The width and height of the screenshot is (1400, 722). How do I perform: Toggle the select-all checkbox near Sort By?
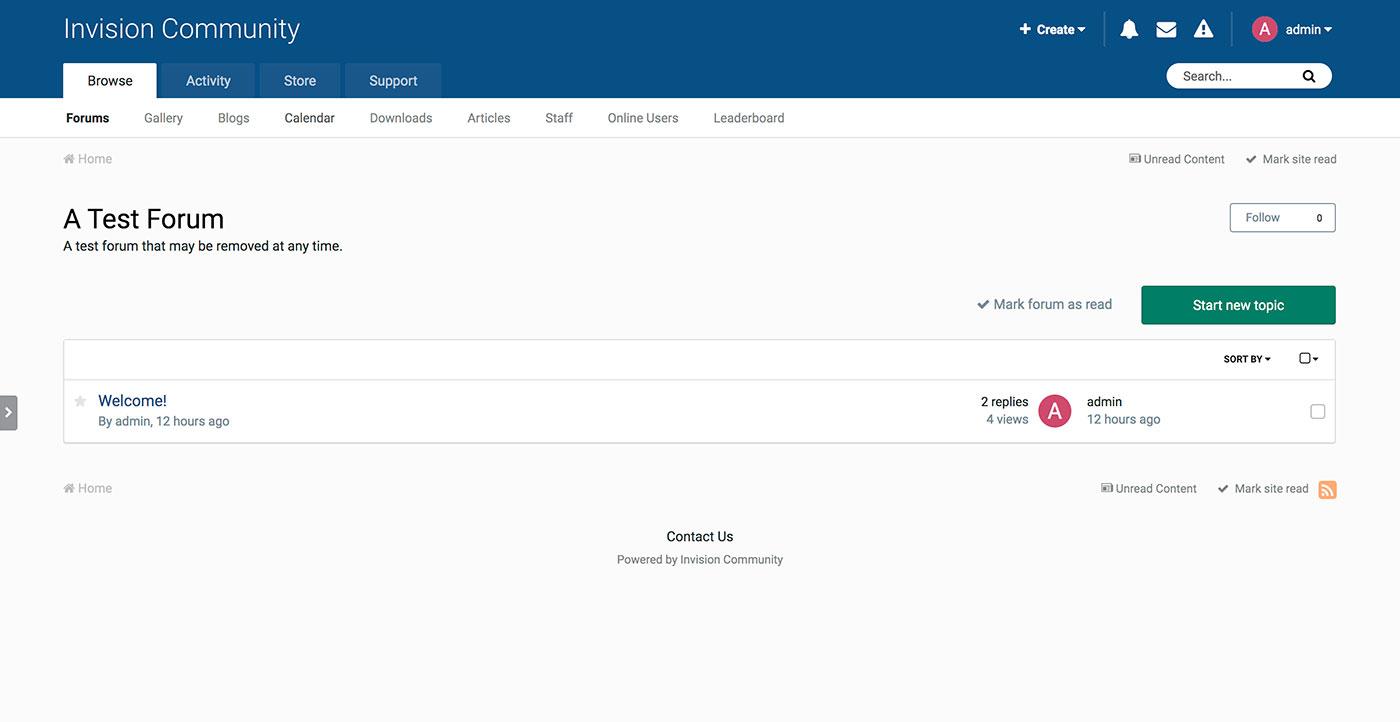click(x=1303, y=357)
